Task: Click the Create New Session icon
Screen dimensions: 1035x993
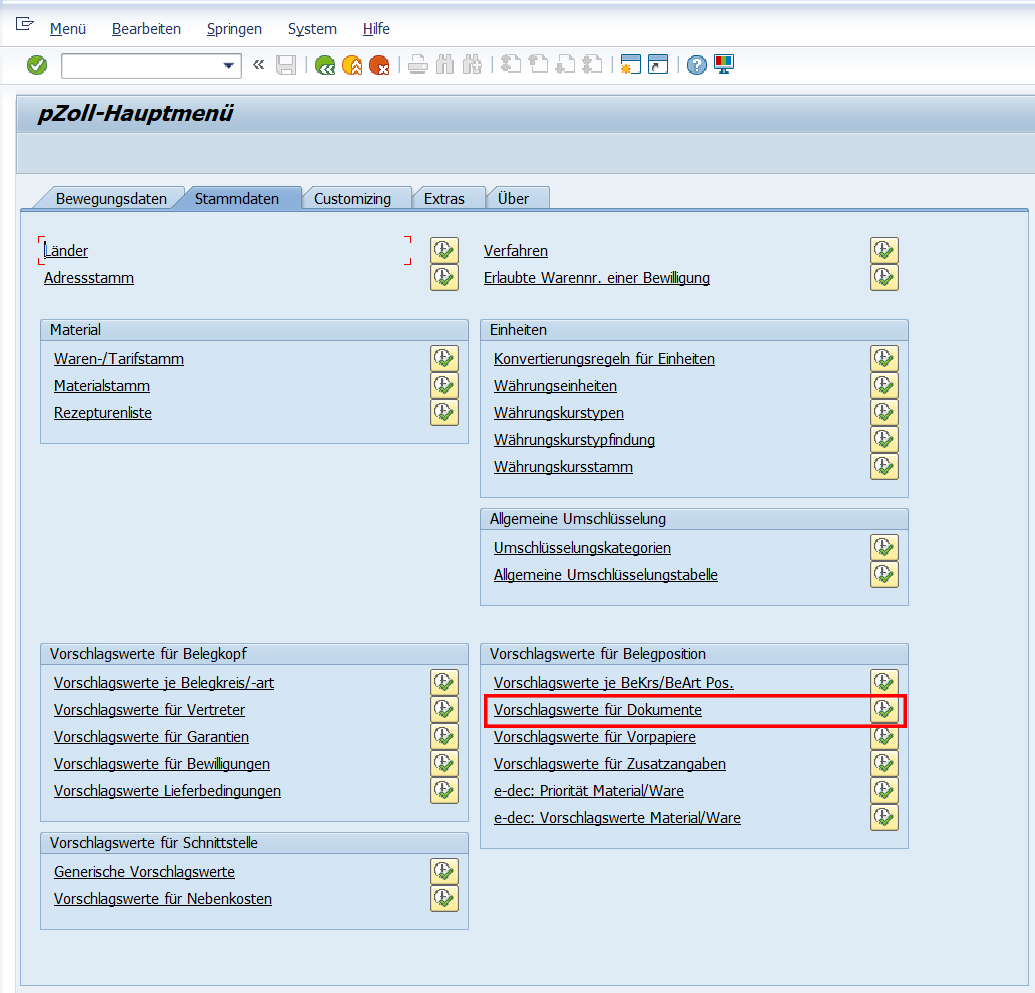Action: point(630,66)
